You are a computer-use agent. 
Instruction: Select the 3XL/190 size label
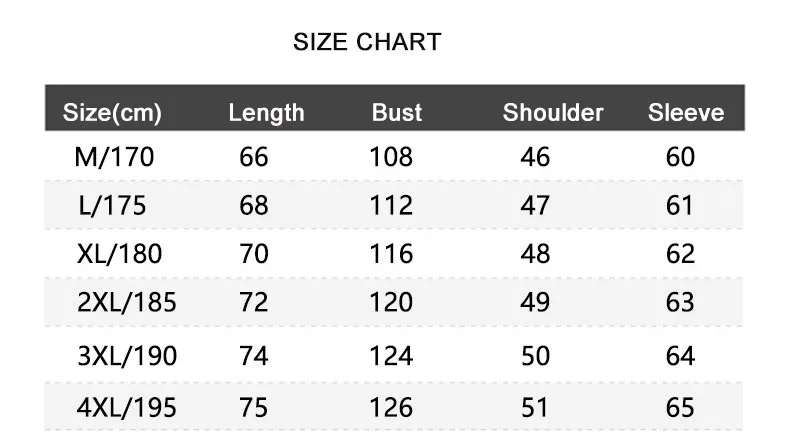pyautogui.click(x=126, y=356)
